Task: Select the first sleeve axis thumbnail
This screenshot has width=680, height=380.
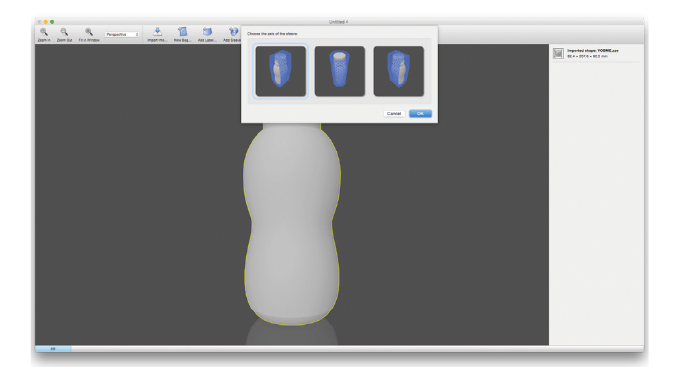Action: (281, 71)
